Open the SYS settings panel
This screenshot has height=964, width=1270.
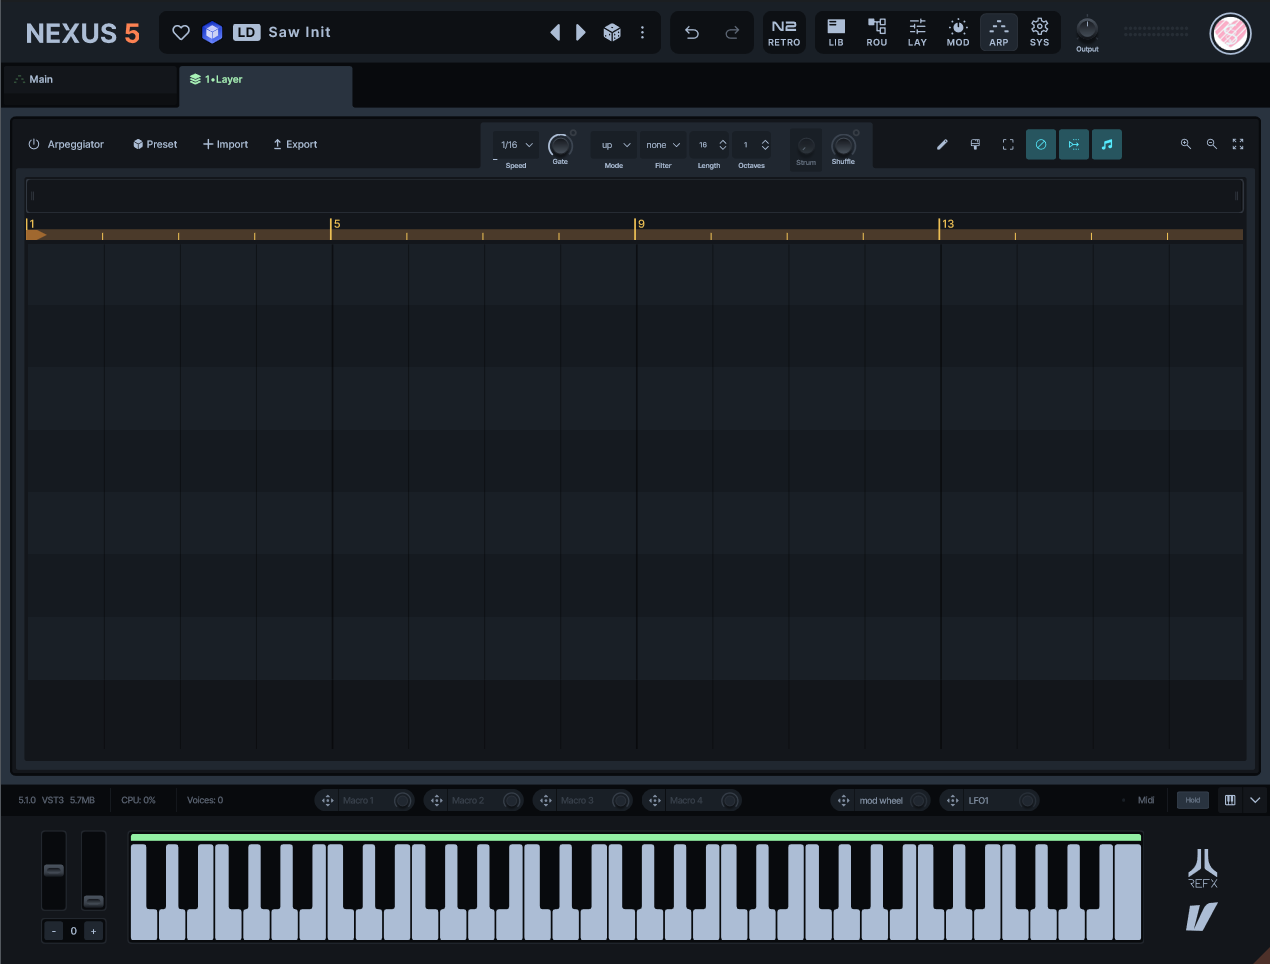point(1039,31)
